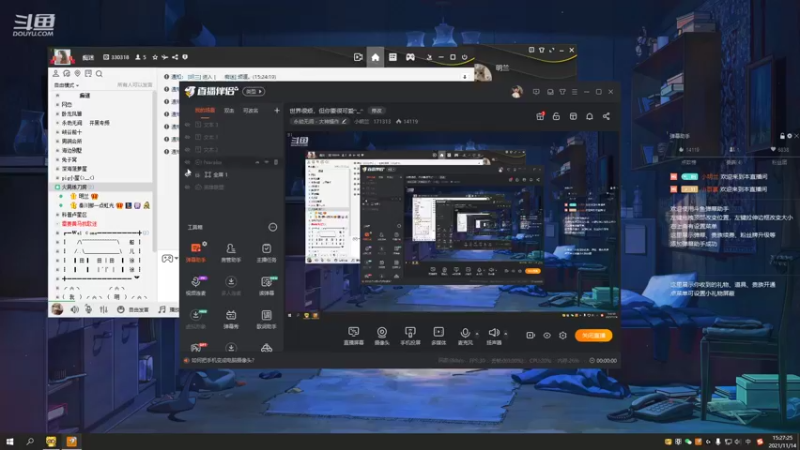Add a 直播屏幕 screen capture source
This screenshot has width=800, height=450.
tap(353, 336)
